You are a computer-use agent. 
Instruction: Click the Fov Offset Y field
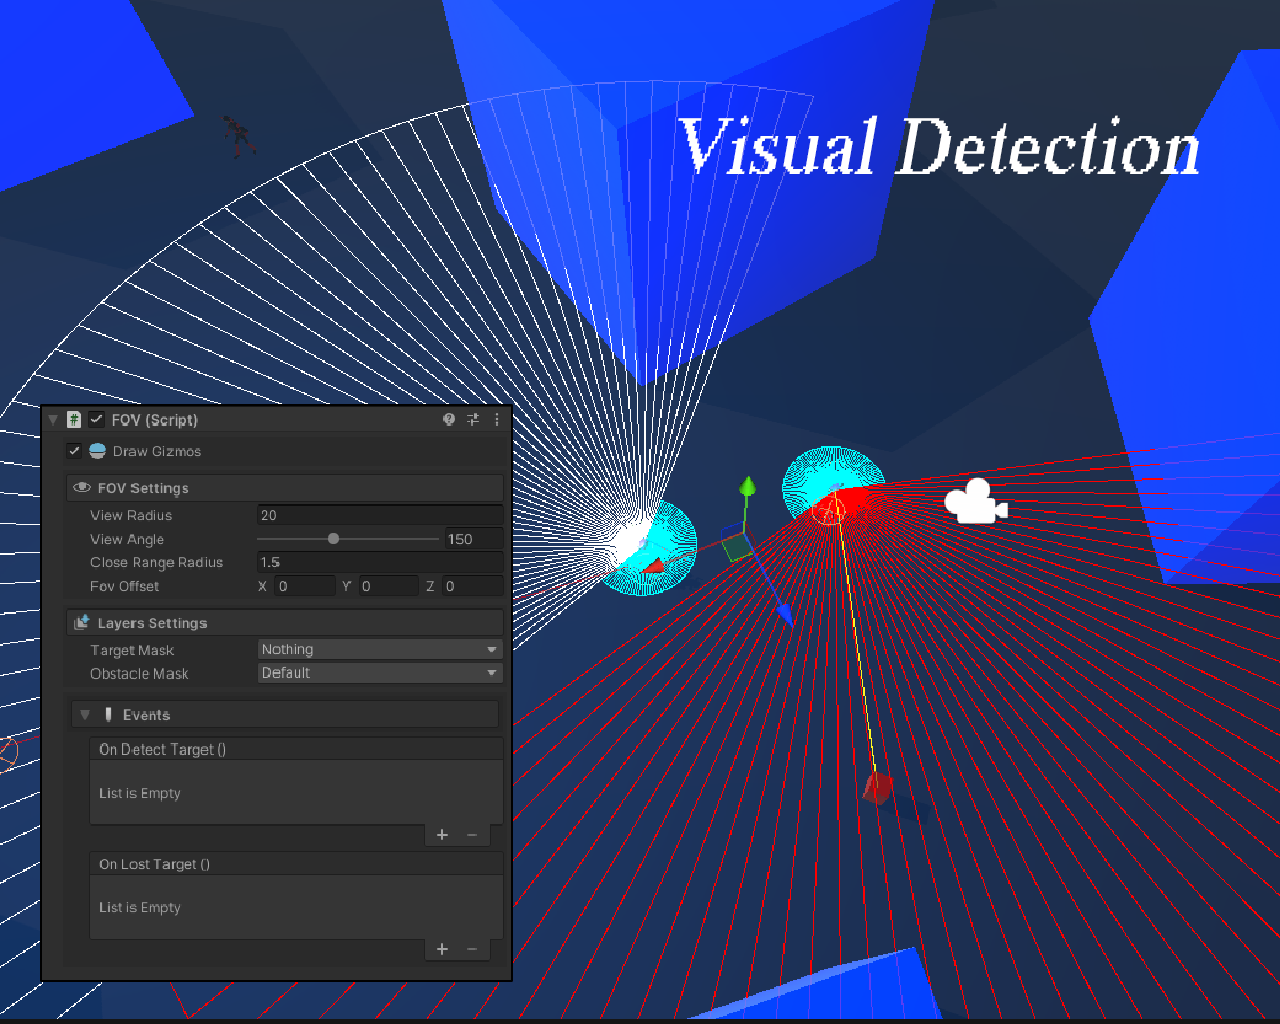(x=388, y=586)
